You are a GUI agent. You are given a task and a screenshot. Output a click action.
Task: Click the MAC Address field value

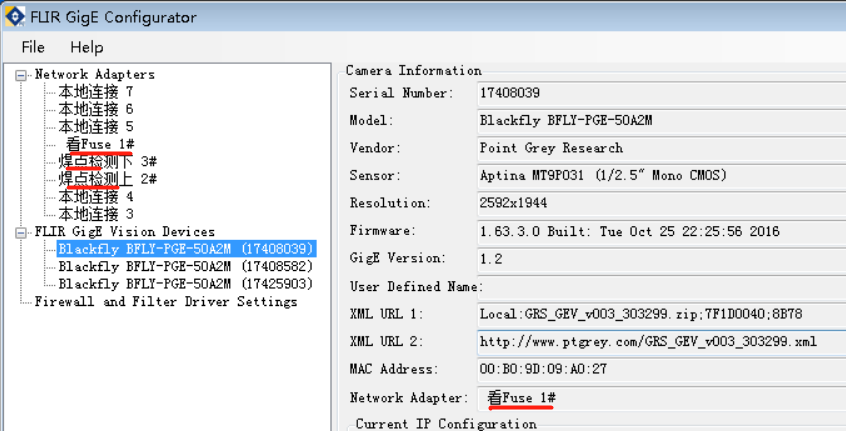[x=661, y=370]
